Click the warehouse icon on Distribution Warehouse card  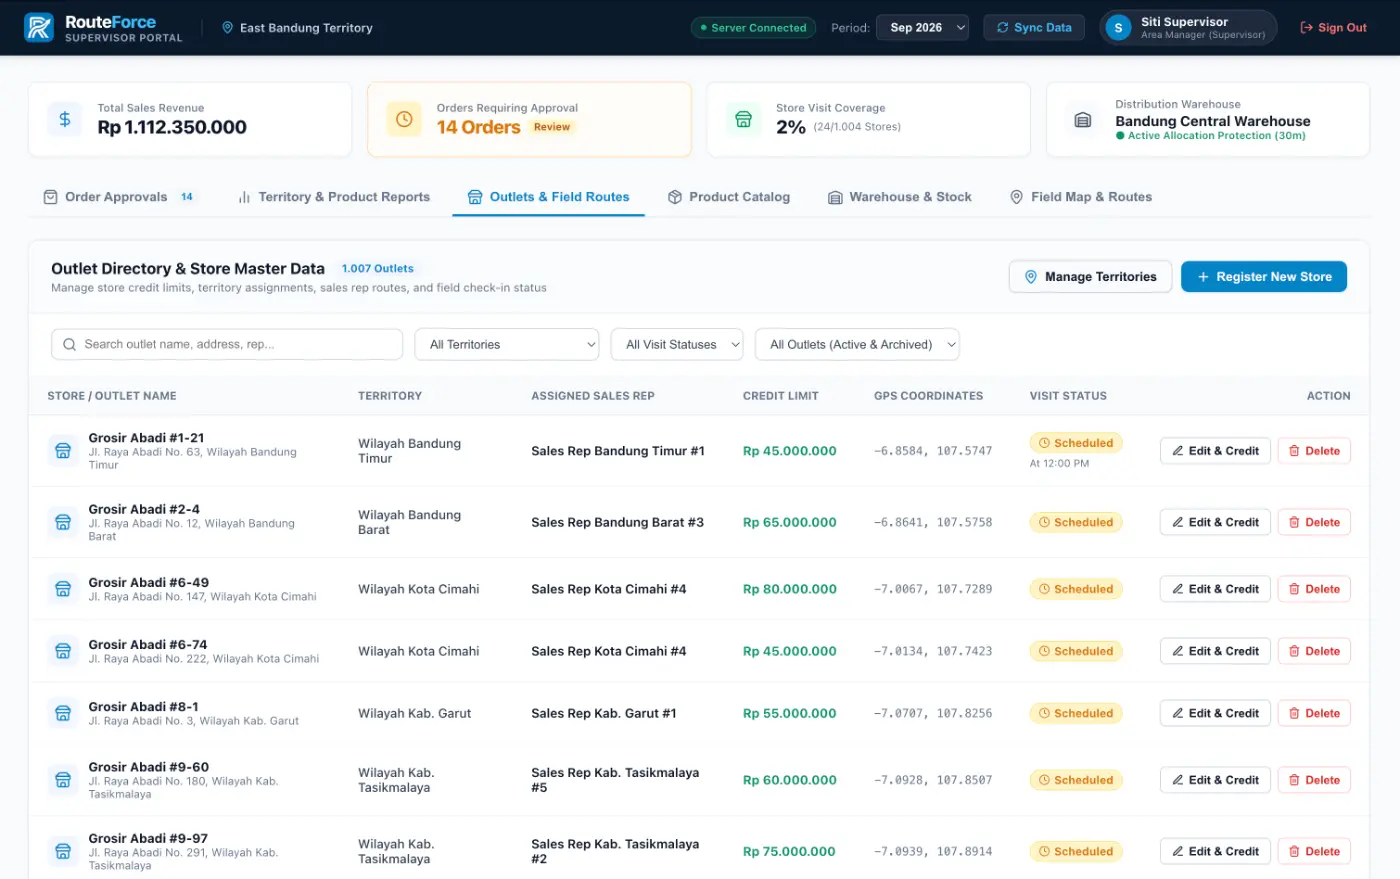click(1082, 120)
